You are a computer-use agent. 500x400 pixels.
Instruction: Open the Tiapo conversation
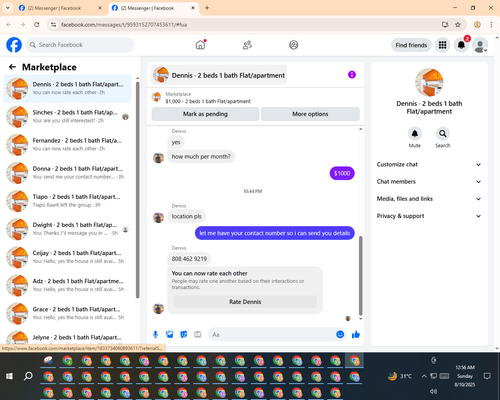(x=67, y=201)
